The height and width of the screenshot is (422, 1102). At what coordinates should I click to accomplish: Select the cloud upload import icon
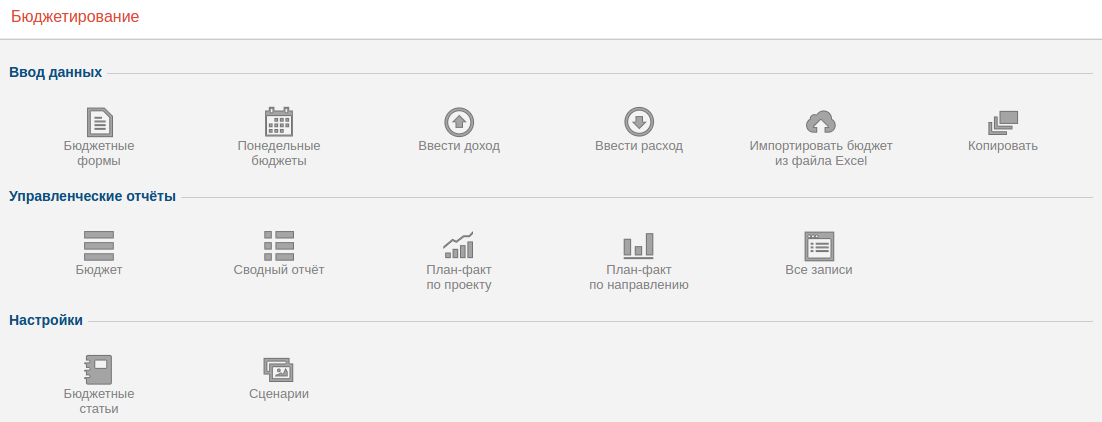point(820,122)
